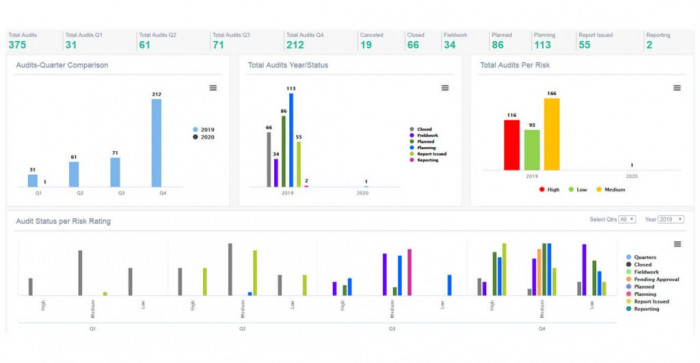This screenshot has width=700, height=363.
Task: Open the Select Qtrs dropdown
Action: tap(627, 219)
